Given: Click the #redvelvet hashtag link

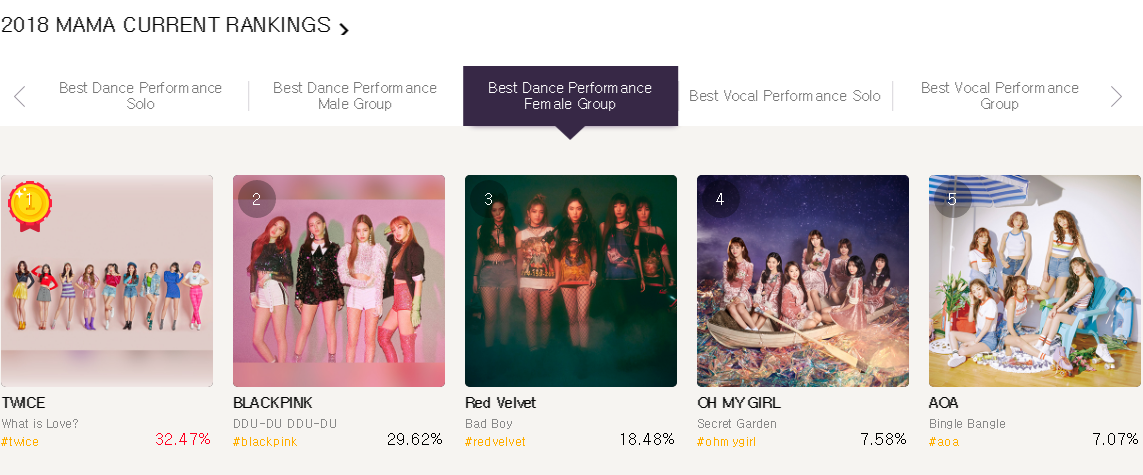Looking at the screenshot, I should (x=495, y=442).
